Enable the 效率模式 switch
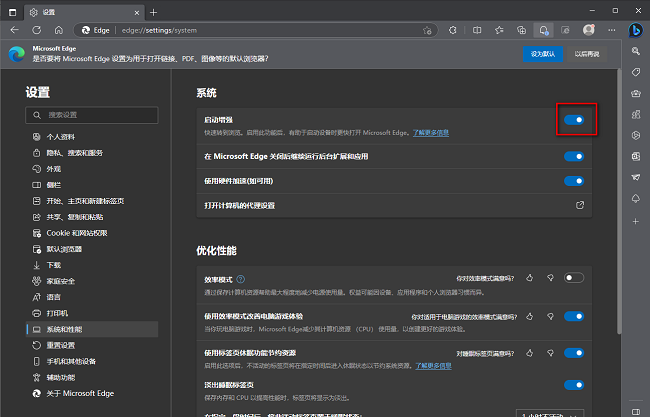This screenshot has width=650, height=417. click(x=574, y=278)
